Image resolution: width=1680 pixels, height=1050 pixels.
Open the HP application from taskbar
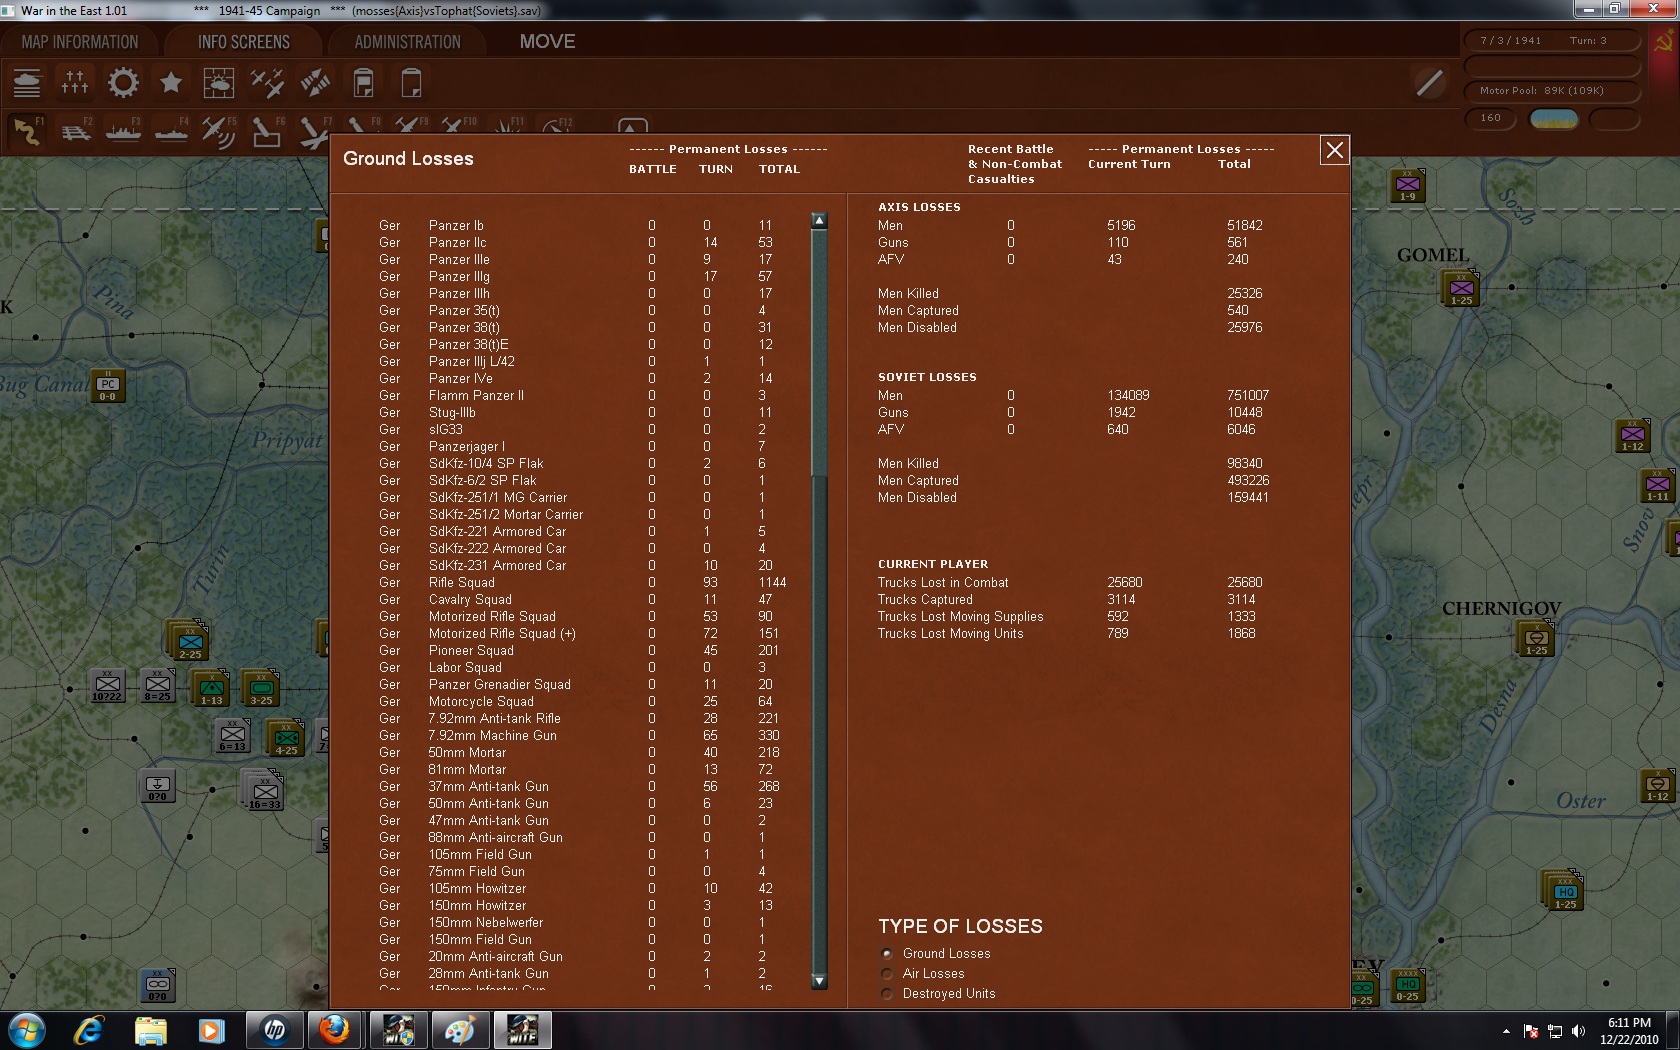(x=273, y=1030)
